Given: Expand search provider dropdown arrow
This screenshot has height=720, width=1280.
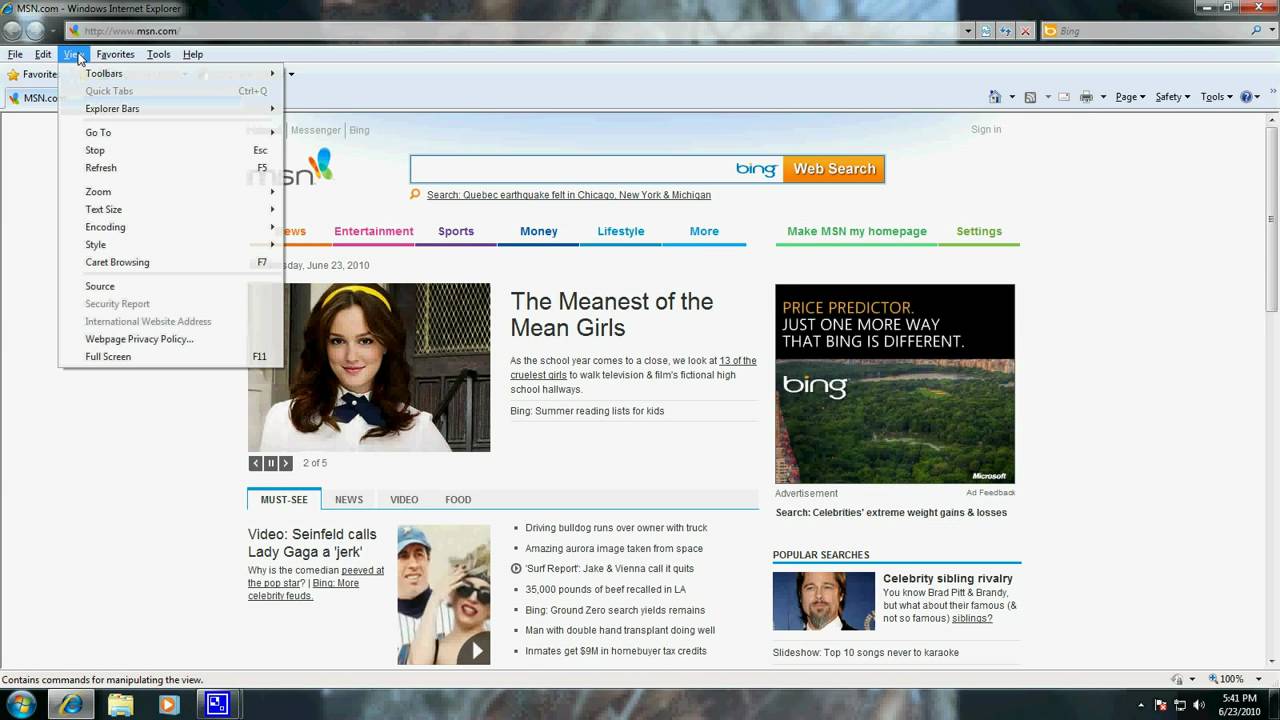Looking at the screenshot, I should 1272,31.
